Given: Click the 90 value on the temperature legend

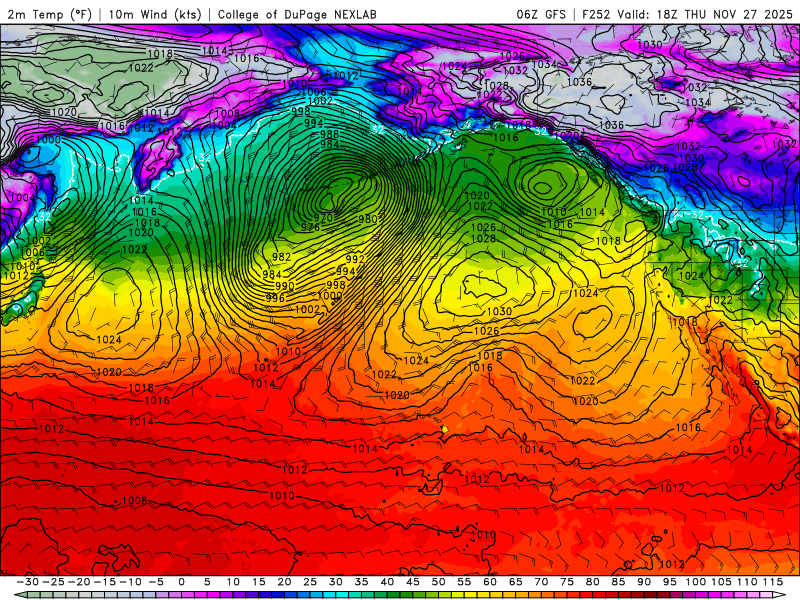Looking at the screenshot, I should (x=644, y=582).
